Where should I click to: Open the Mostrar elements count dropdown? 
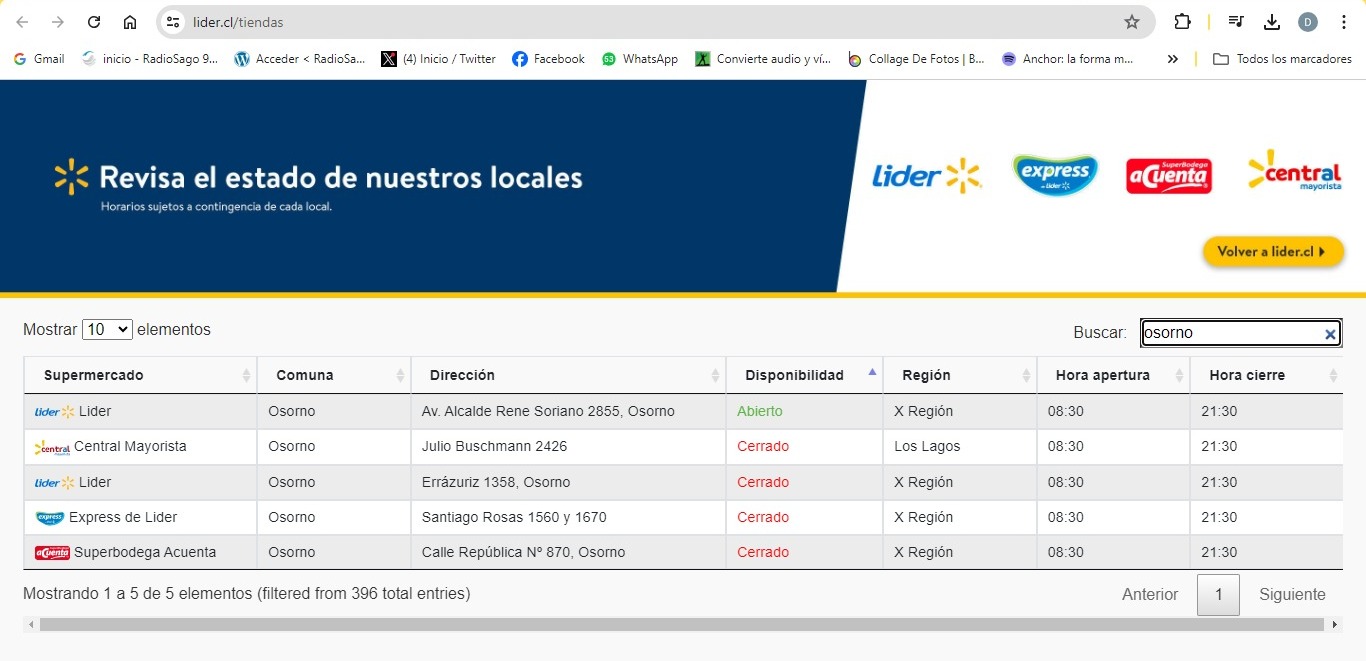point(107,329)
